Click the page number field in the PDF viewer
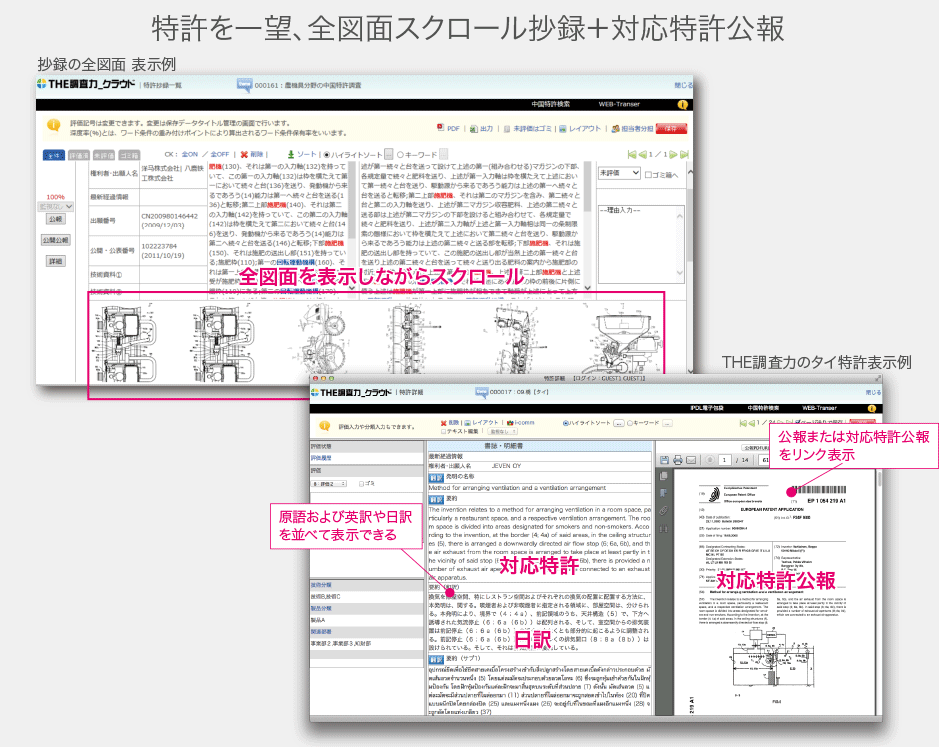This screenshot has width=940, height=754. click(x=724, y=460)
